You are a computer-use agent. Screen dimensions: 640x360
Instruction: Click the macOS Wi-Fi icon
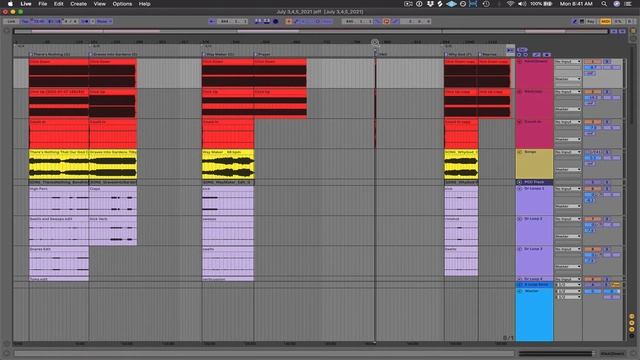click(510, 4)
